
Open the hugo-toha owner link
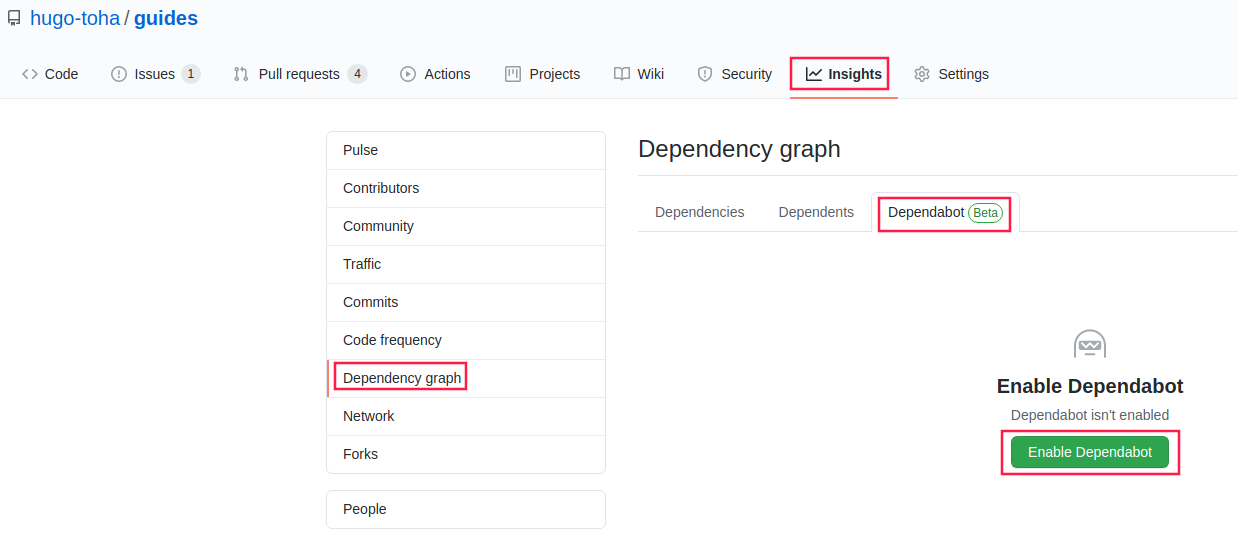tap(75, 18)
